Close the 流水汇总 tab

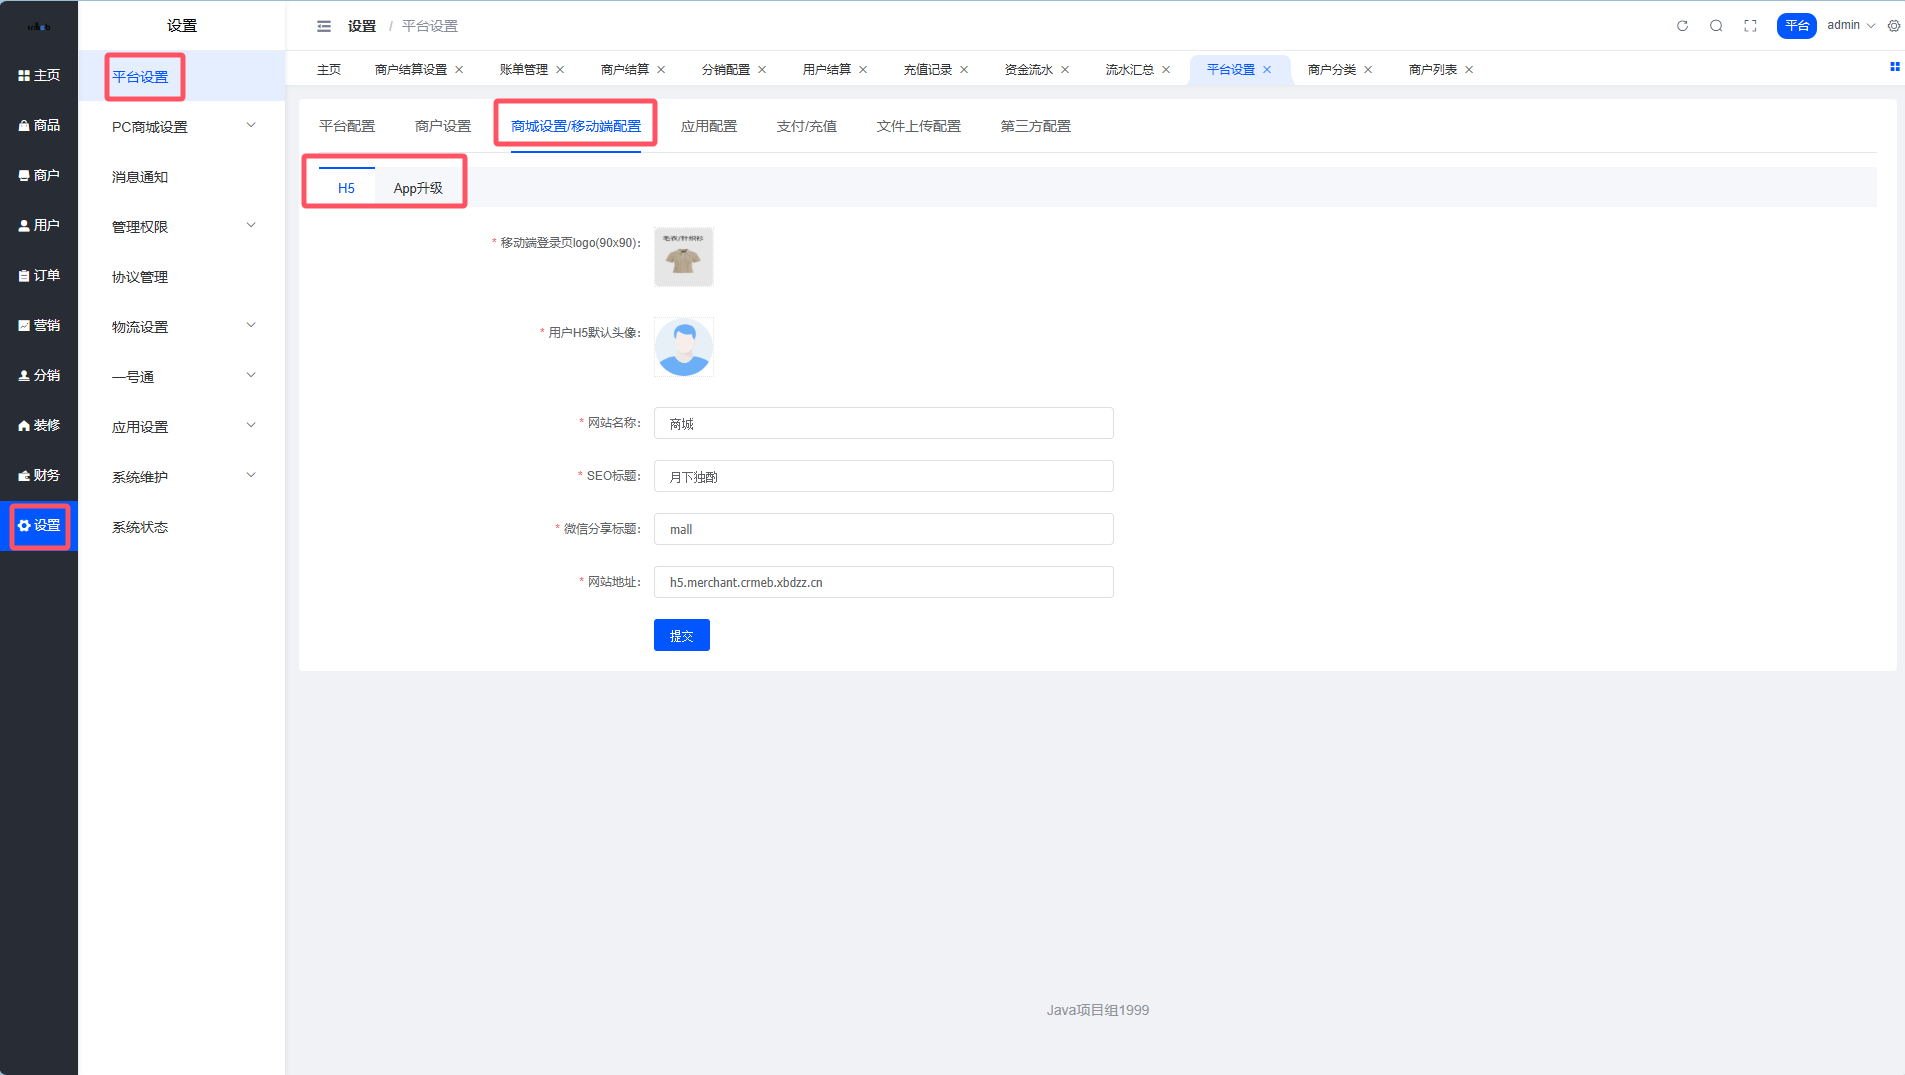coord(1166,70)
